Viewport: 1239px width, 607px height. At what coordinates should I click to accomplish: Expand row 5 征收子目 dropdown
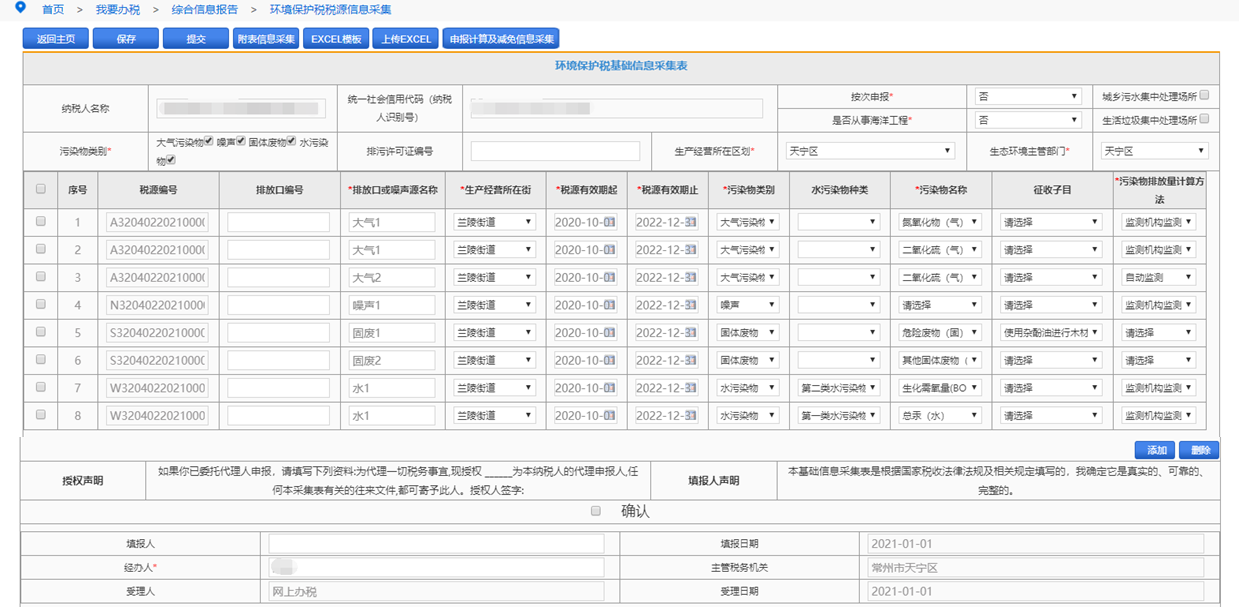[1051, 333]
